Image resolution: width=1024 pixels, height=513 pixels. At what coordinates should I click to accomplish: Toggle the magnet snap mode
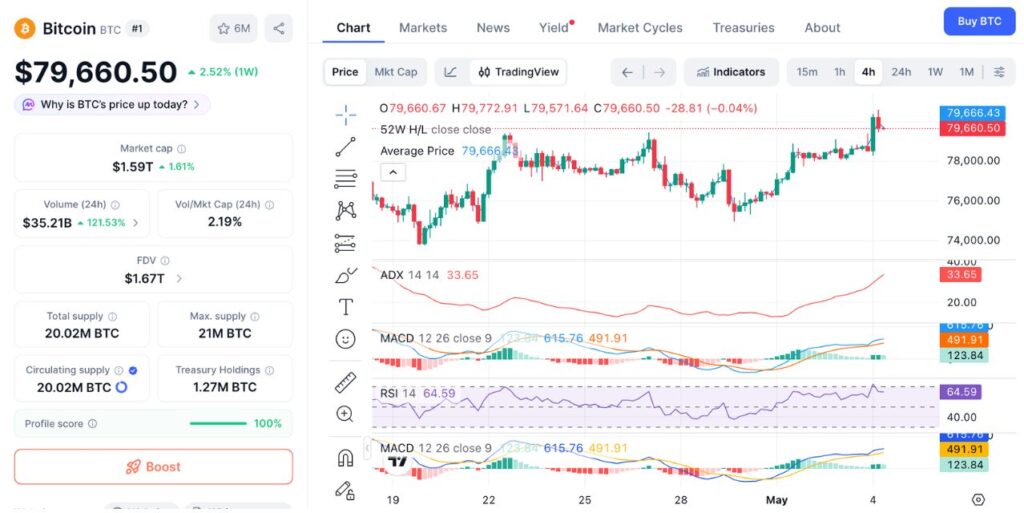pyautogui.click(x=345, y=458)
